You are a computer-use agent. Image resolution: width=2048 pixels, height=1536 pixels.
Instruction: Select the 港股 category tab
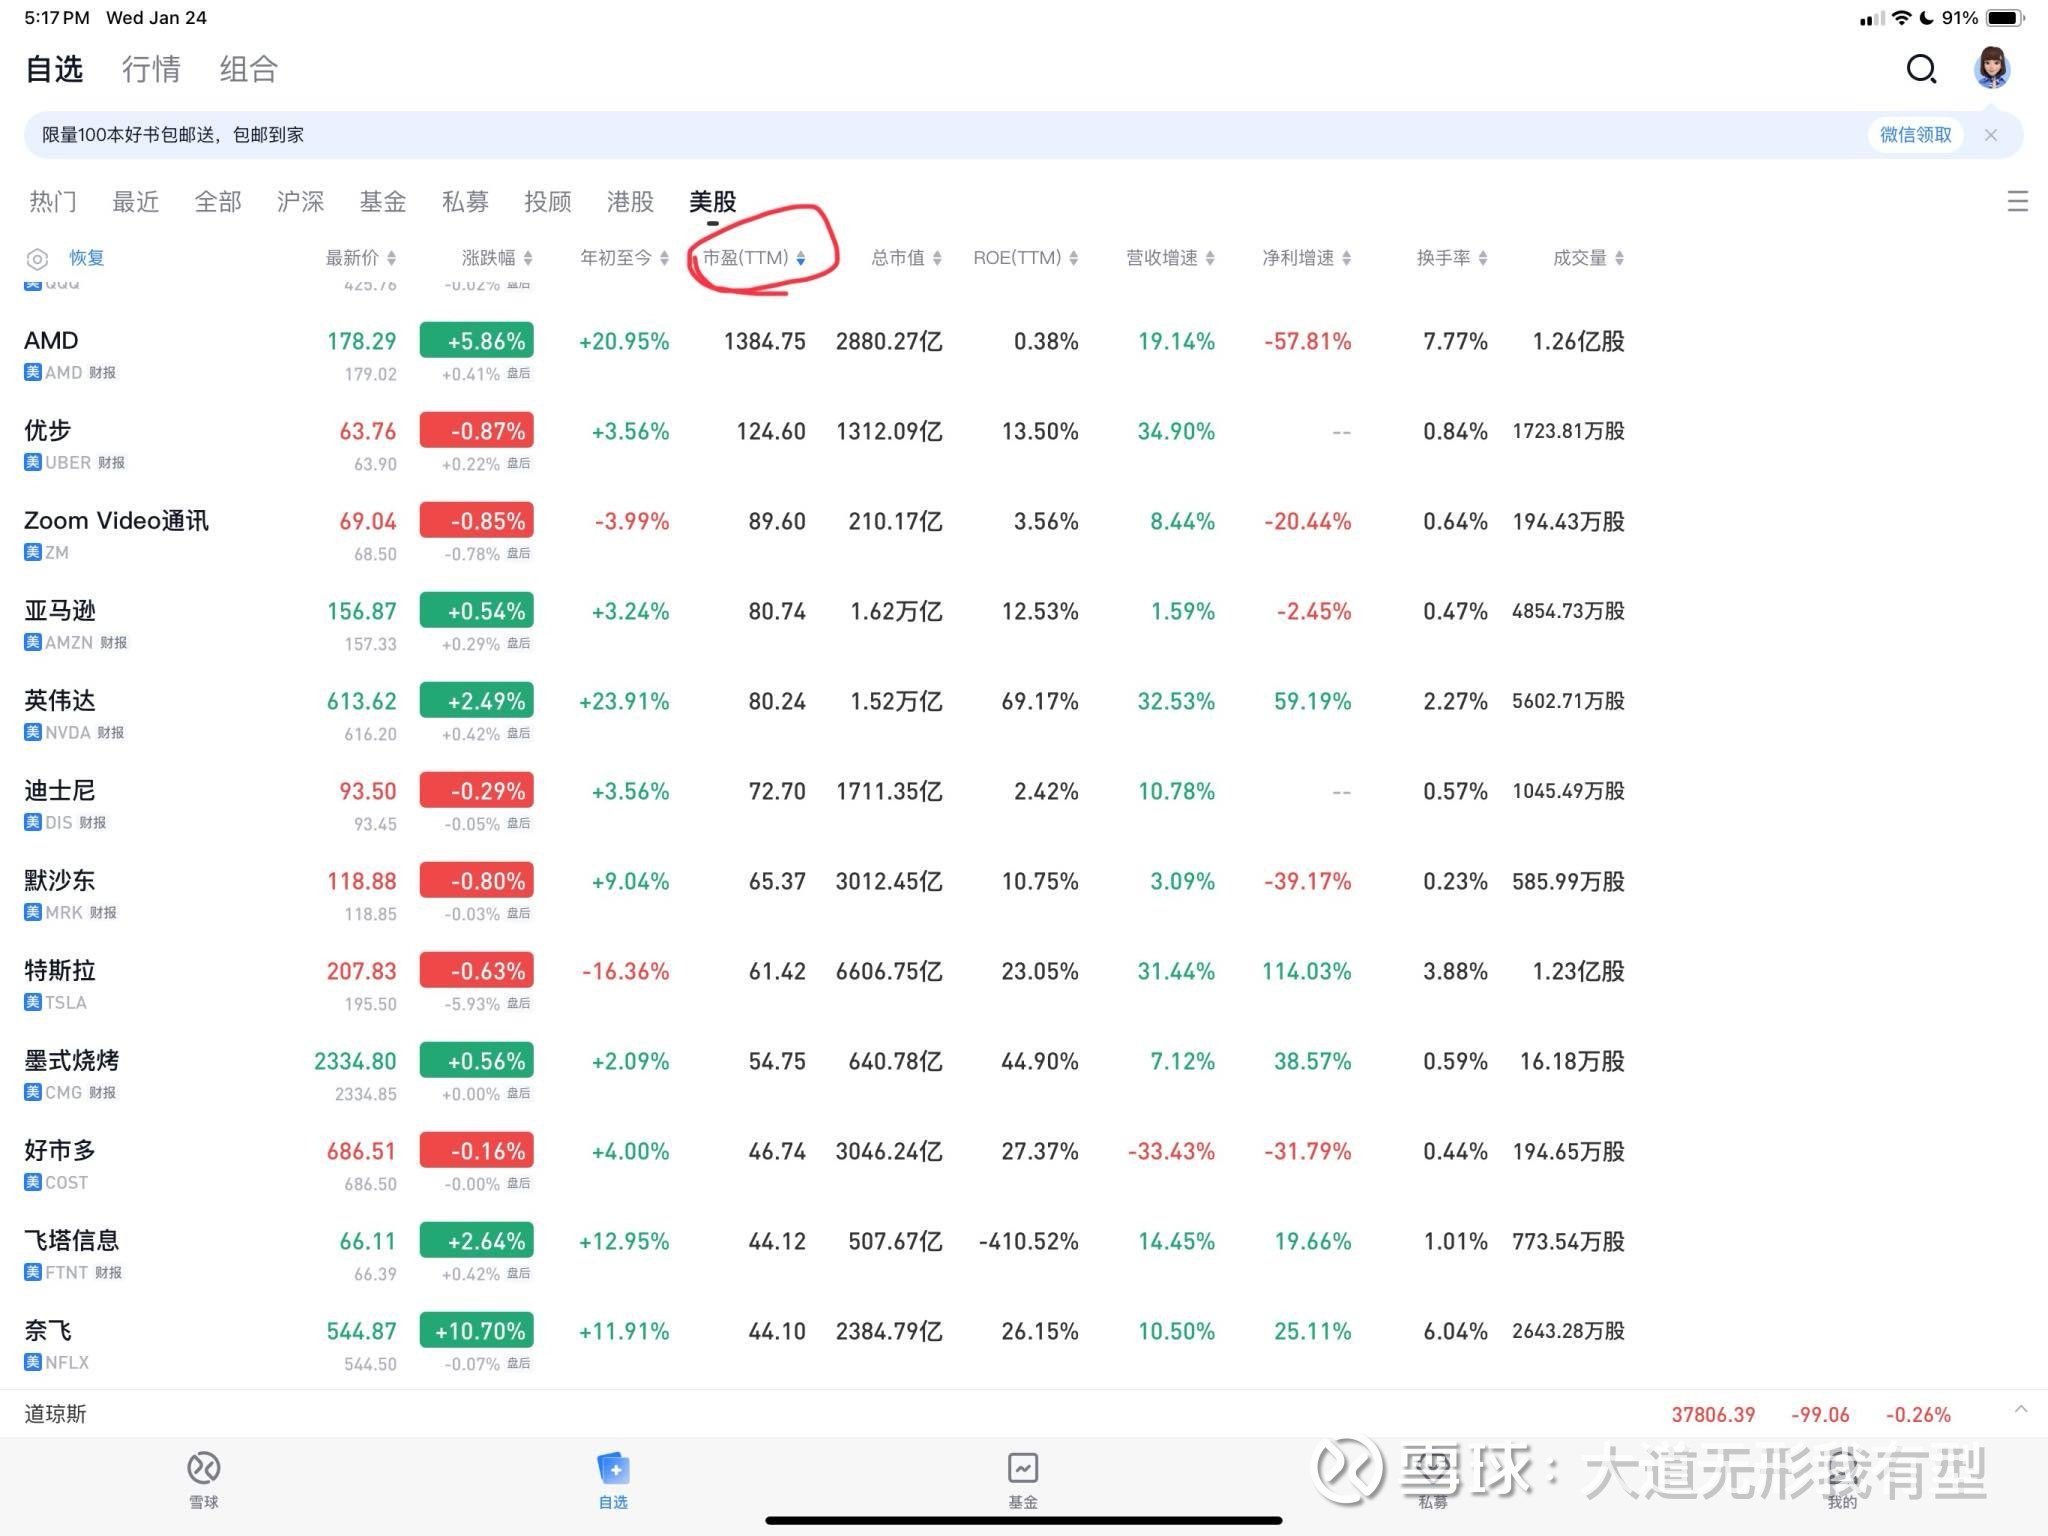pyautogui.click(x=630, y=202)
